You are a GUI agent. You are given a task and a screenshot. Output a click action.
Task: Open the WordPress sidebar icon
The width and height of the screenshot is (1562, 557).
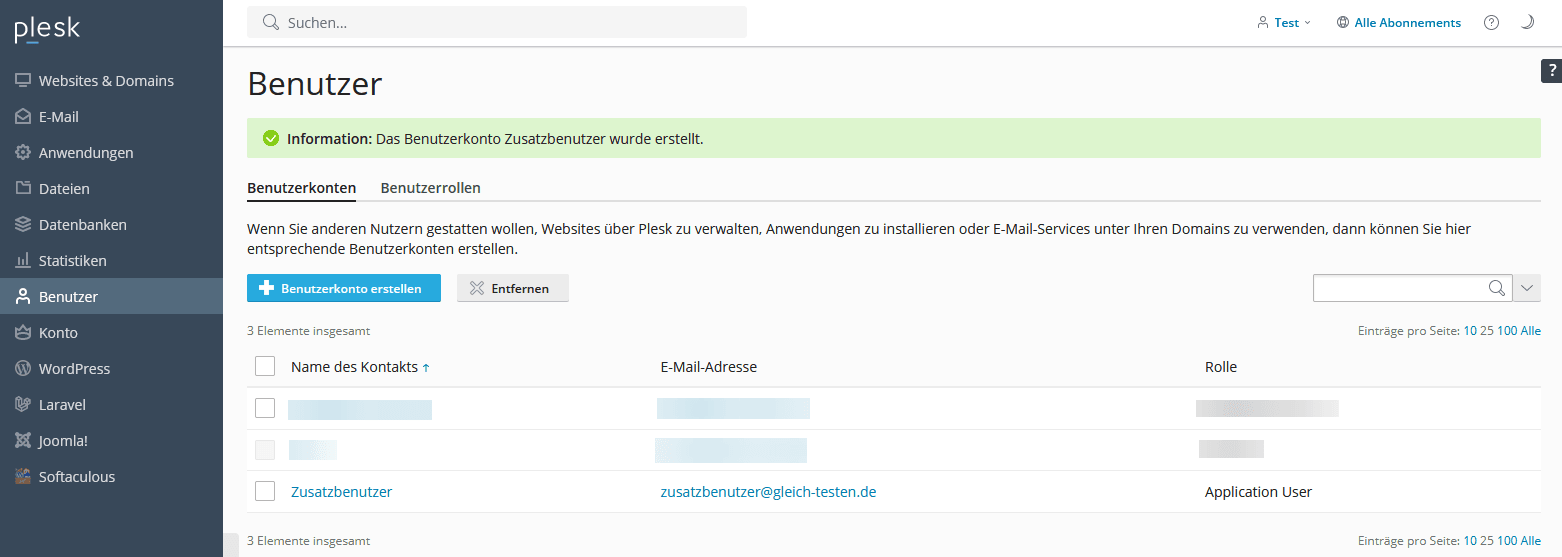click(x=23, y=369)
